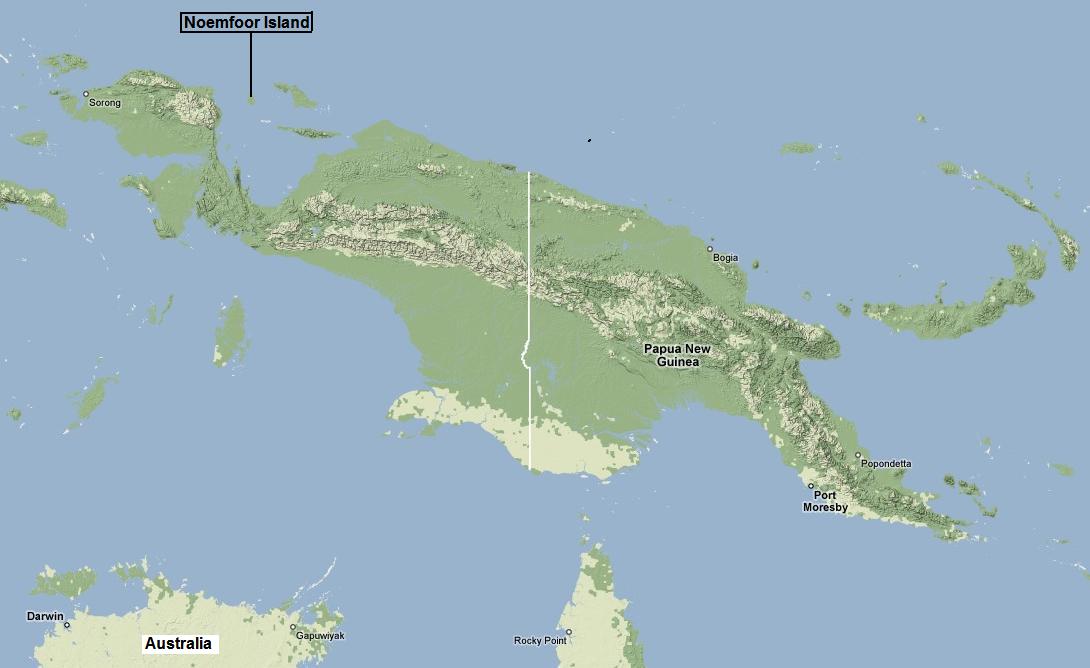Select the Popondetta city marker
This screenshot has height=668, width=1090.
pyautogui.click(x=860, y=456)
